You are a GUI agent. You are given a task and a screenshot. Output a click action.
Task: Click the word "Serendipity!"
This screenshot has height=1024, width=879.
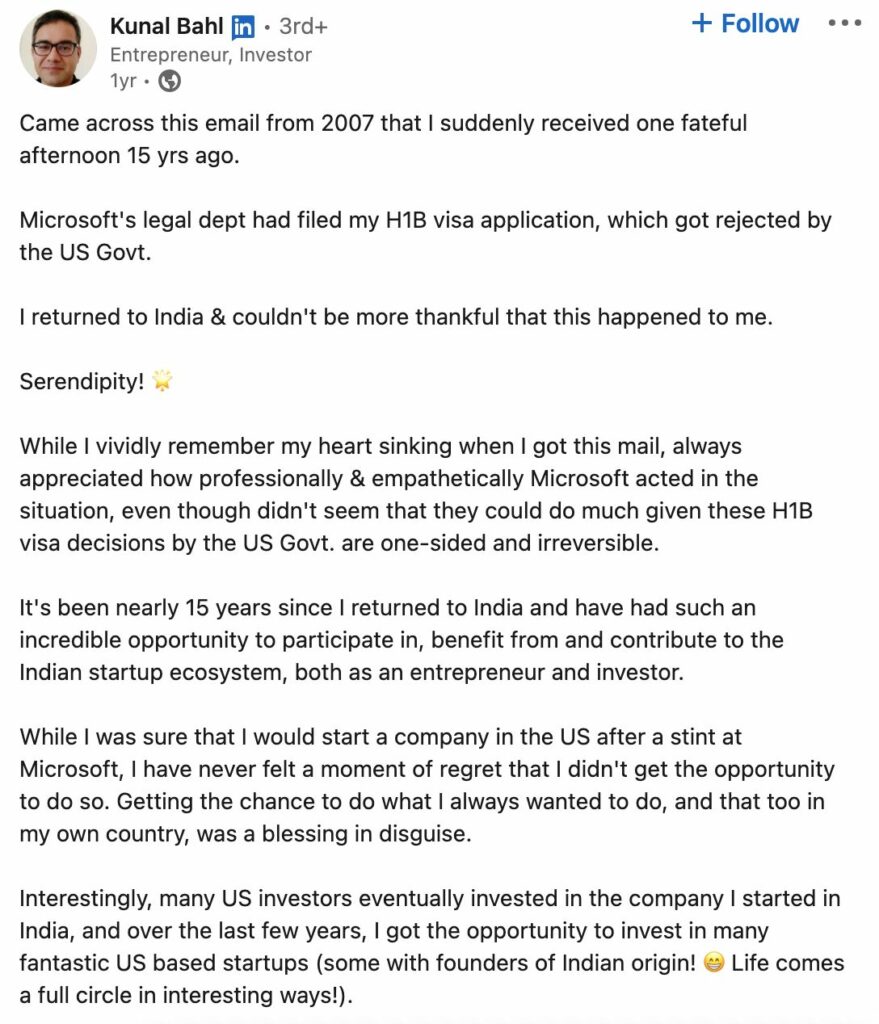(82, 383)
